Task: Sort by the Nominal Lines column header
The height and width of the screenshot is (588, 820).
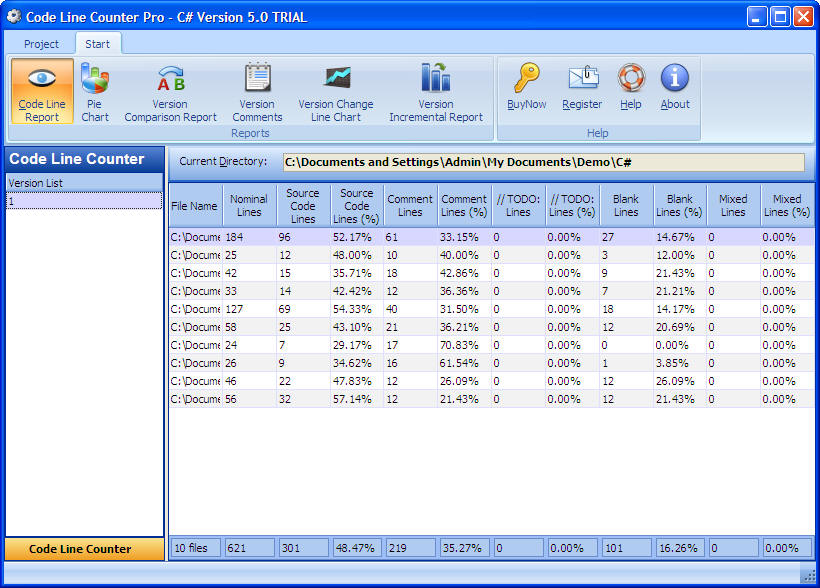Action: [x=248, y=206]
